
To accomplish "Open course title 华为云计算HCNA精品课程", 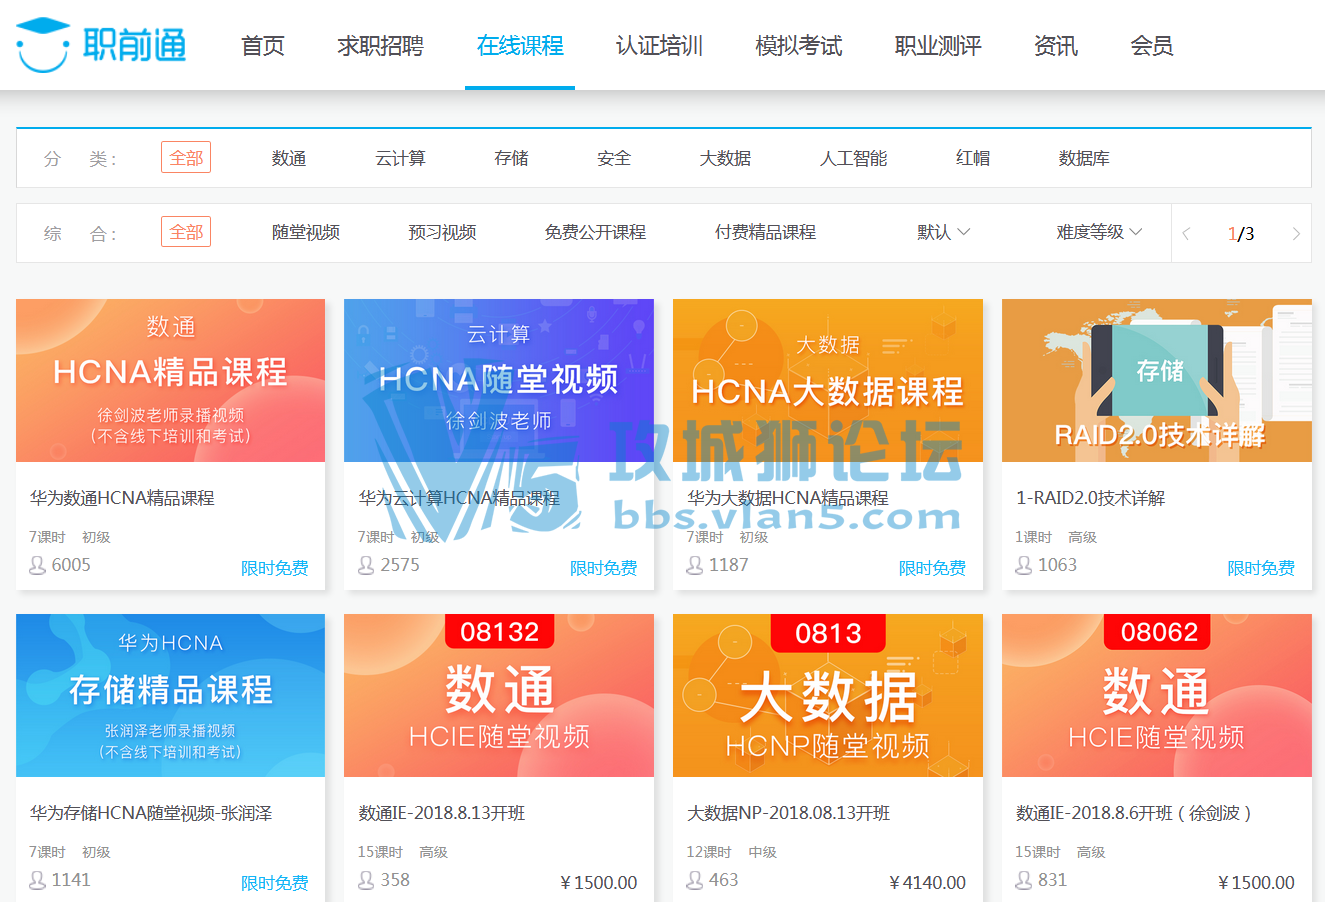I will (459, 498).
